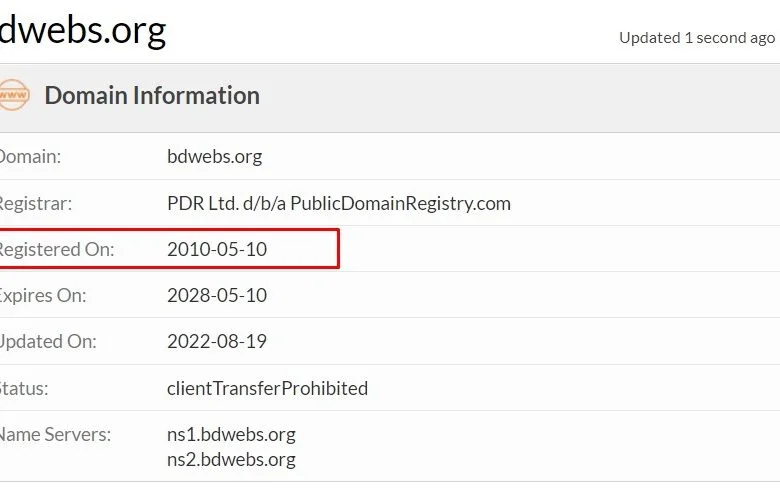Click the 2028-05-10 expiry date
This screenshot has height=493, width=780.
[x=217, y=296]
